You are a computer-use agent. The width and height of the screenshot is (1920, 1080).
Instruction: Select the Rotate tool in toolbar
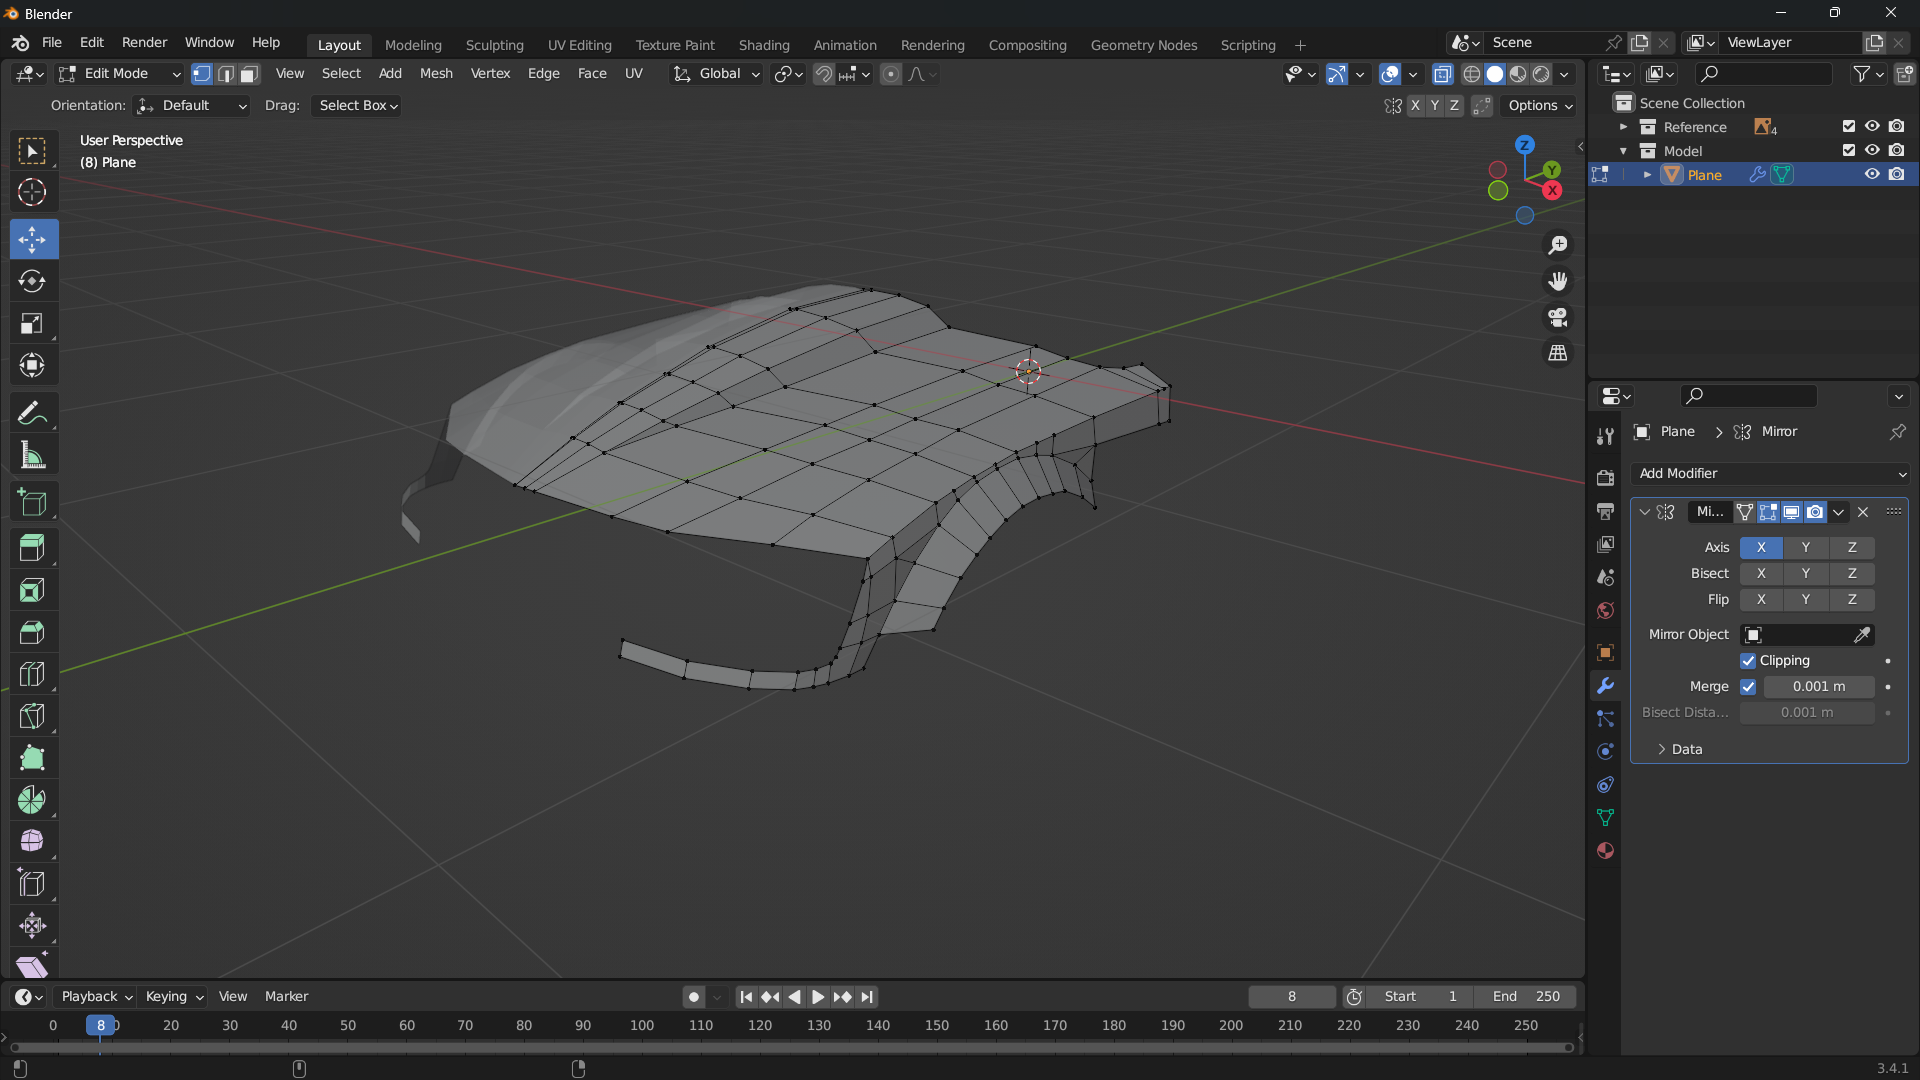[32, 282]
